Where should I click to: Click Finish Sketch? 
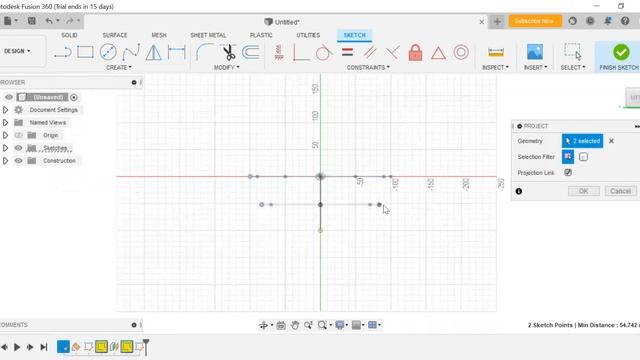click(x=620, y=56)
